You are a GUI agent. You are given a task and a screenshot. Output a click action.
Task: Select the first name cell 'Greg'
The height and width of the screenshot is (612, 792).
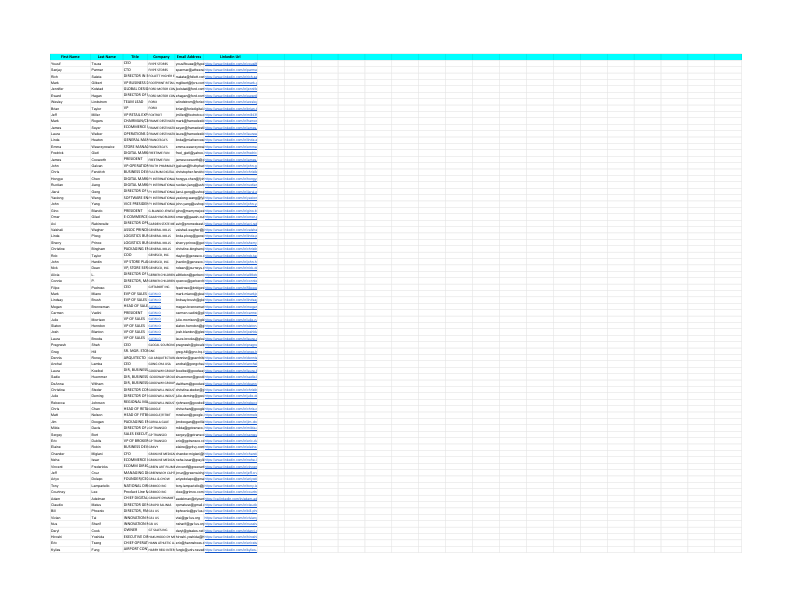click(x=70, y=351)
